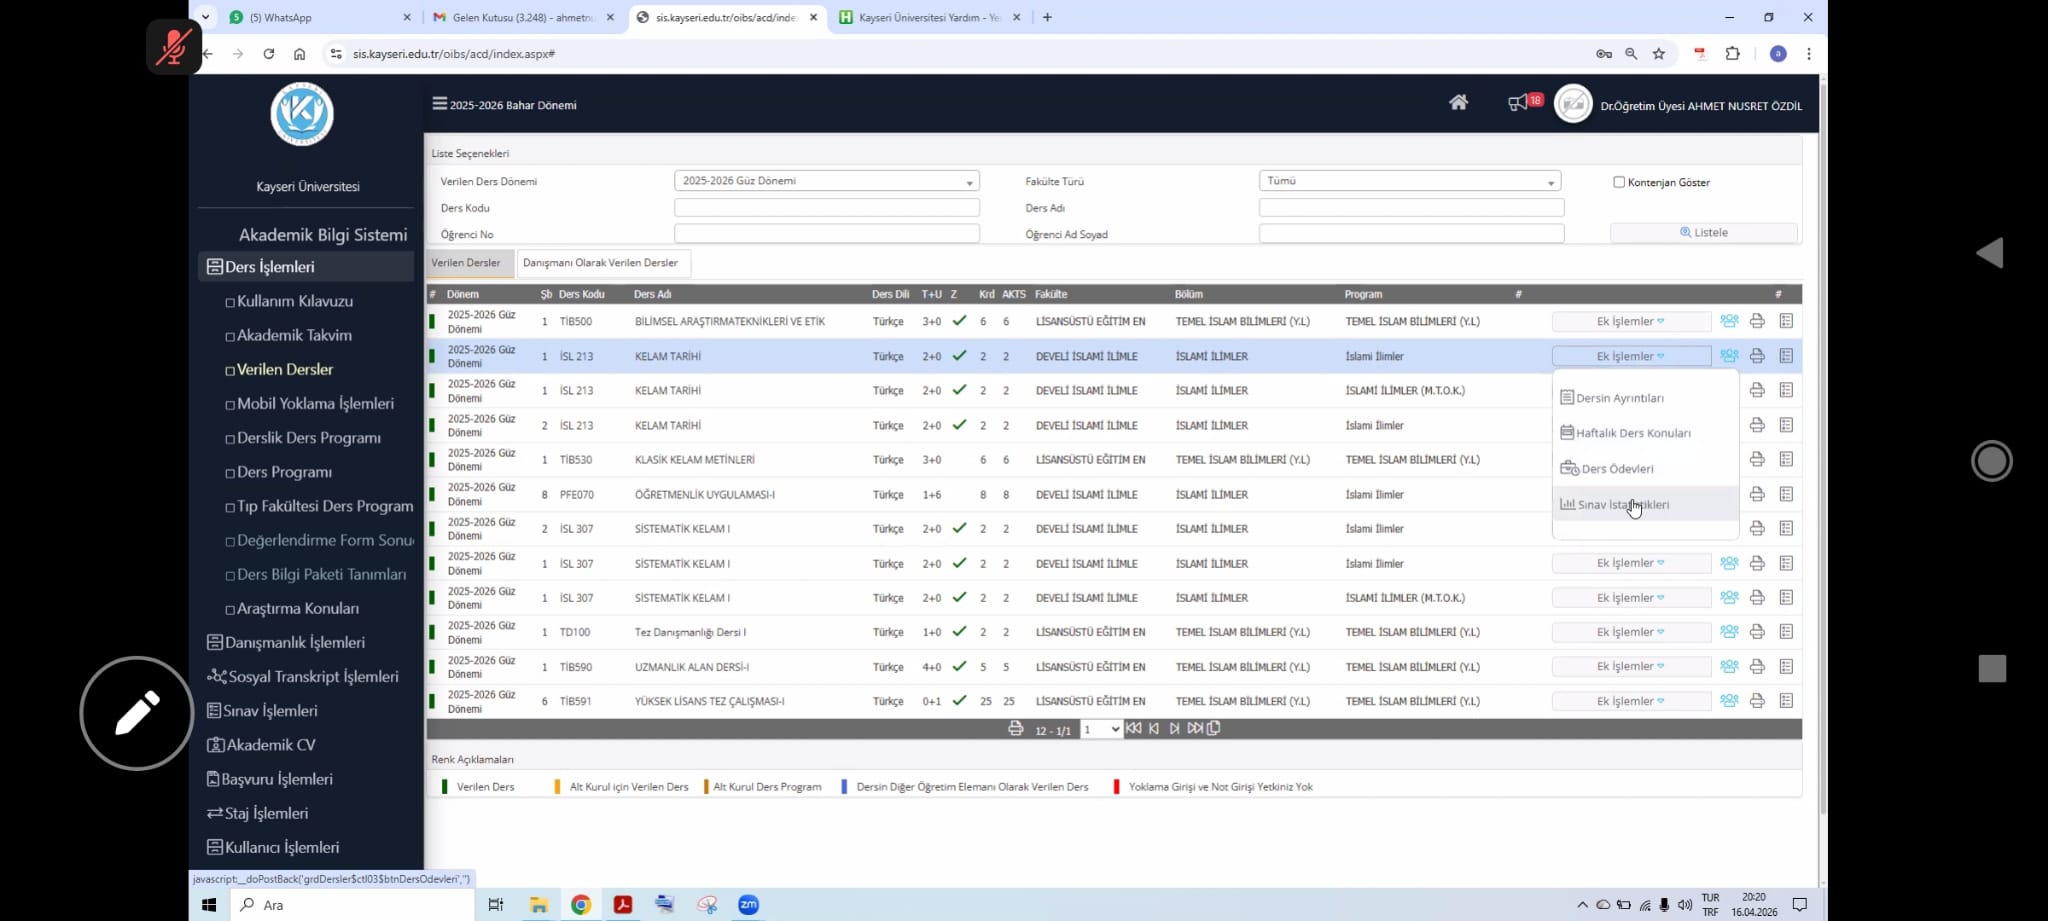Go to the last page arrow in pager
Viewport: 2048px width, 921px height.
(1194, 729)
